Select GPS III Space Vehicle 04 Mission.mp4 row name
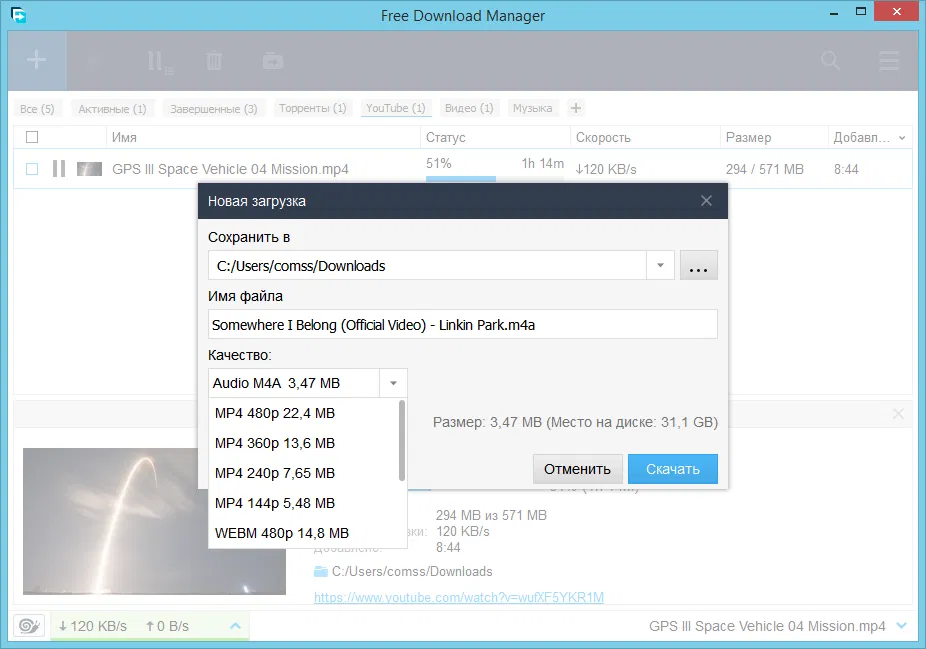926x649 pixels. (230, 169)
